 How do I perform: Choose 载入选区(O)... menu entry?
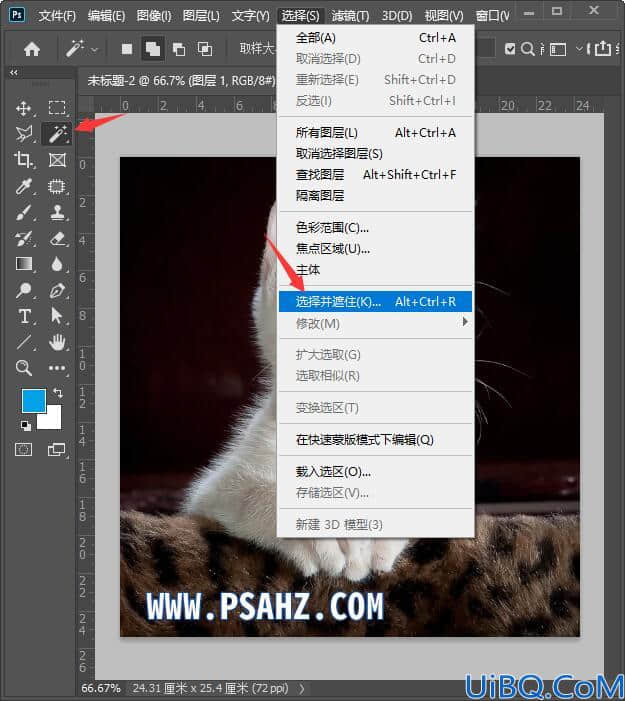pos(376,472)
